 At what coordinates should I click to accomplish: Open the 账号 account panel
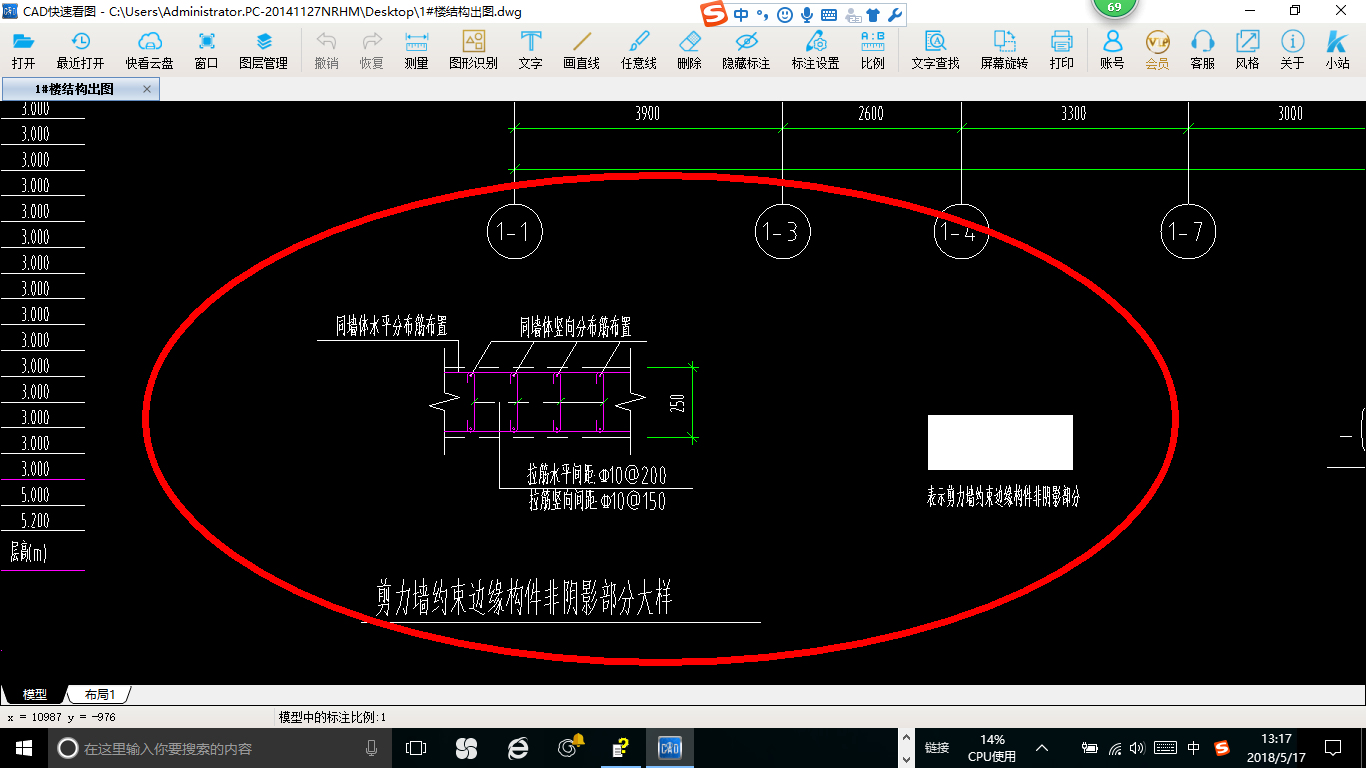tap(1112, 50)
